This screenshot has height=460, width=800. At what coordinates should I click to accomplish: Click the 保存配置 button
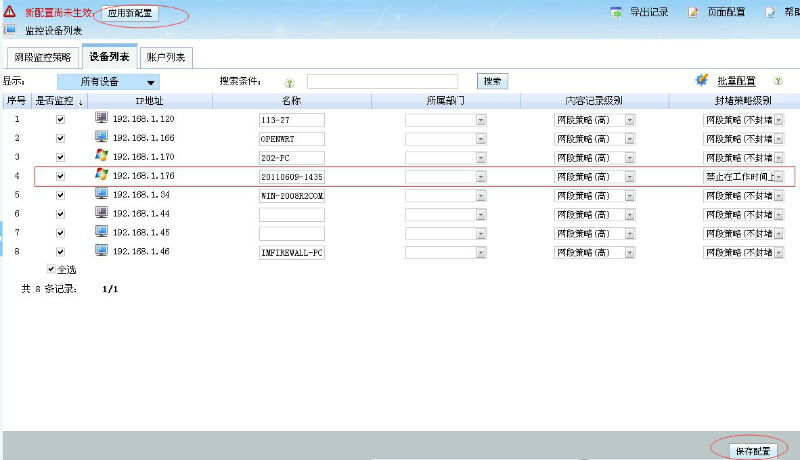[752, 450]
